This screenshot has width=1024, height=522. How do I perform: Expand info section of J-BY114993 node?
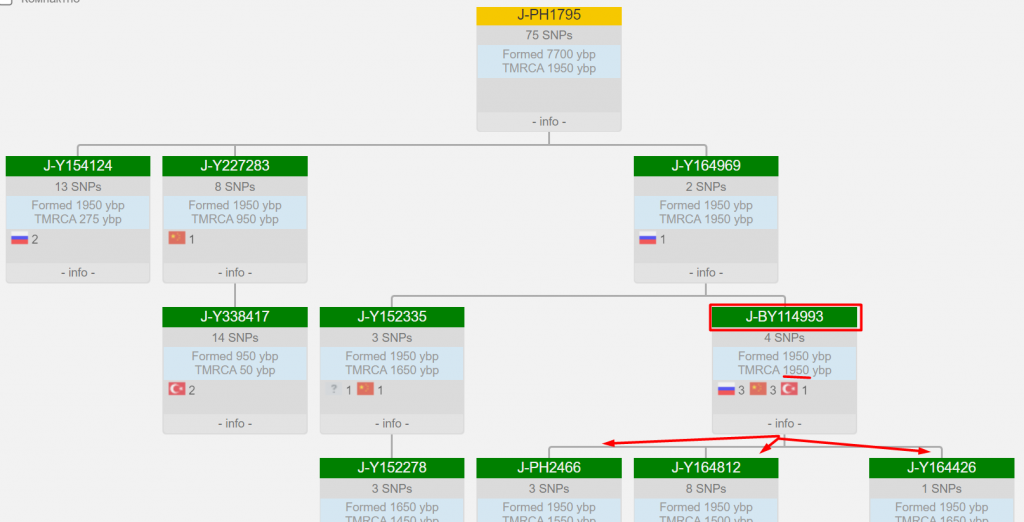pyautogui.click(x=784, y=424)
